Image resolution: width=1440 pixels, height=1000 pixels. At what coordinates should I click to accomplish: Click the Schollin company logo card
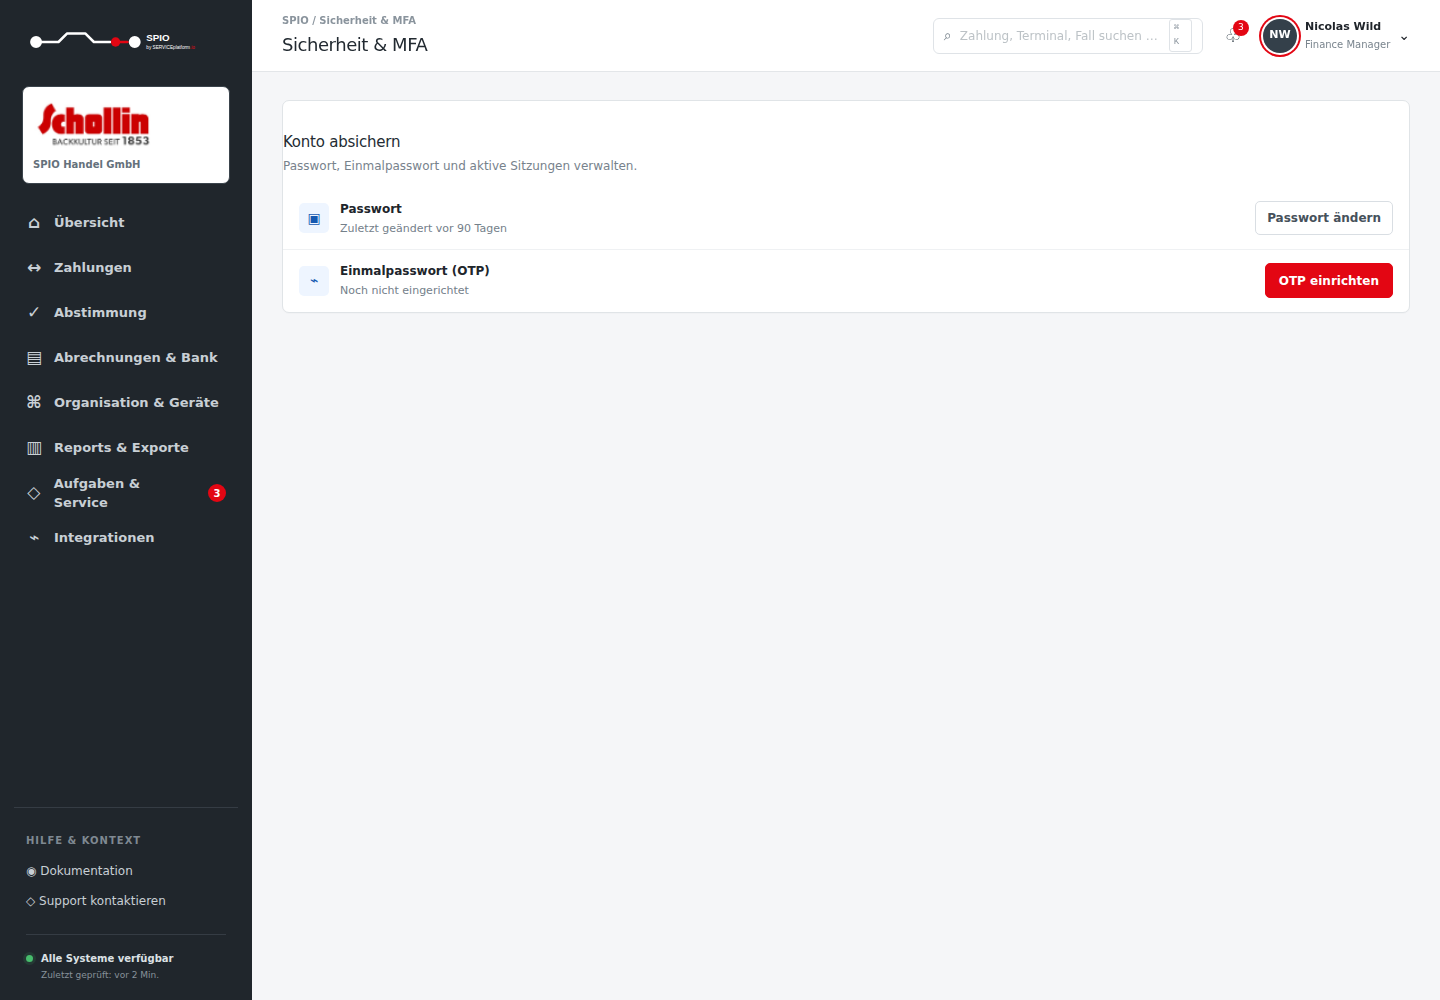[126, 135]
